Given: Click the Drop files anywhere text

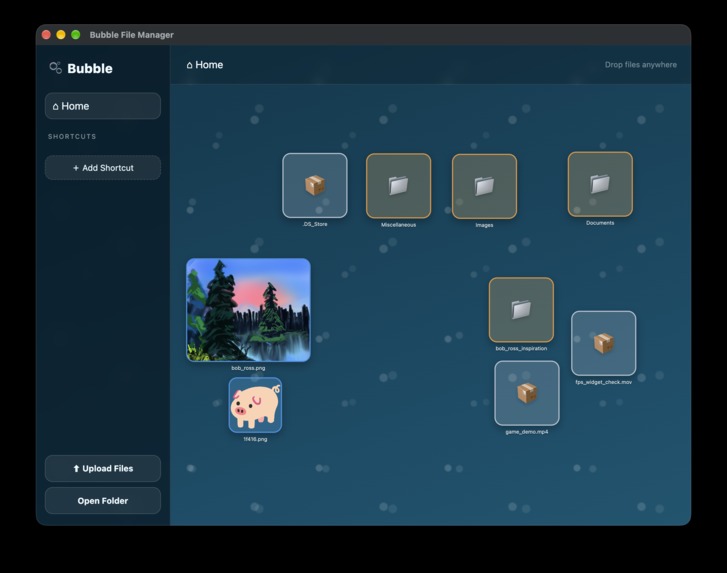Looking at the screenshot, I should [640, 65].
